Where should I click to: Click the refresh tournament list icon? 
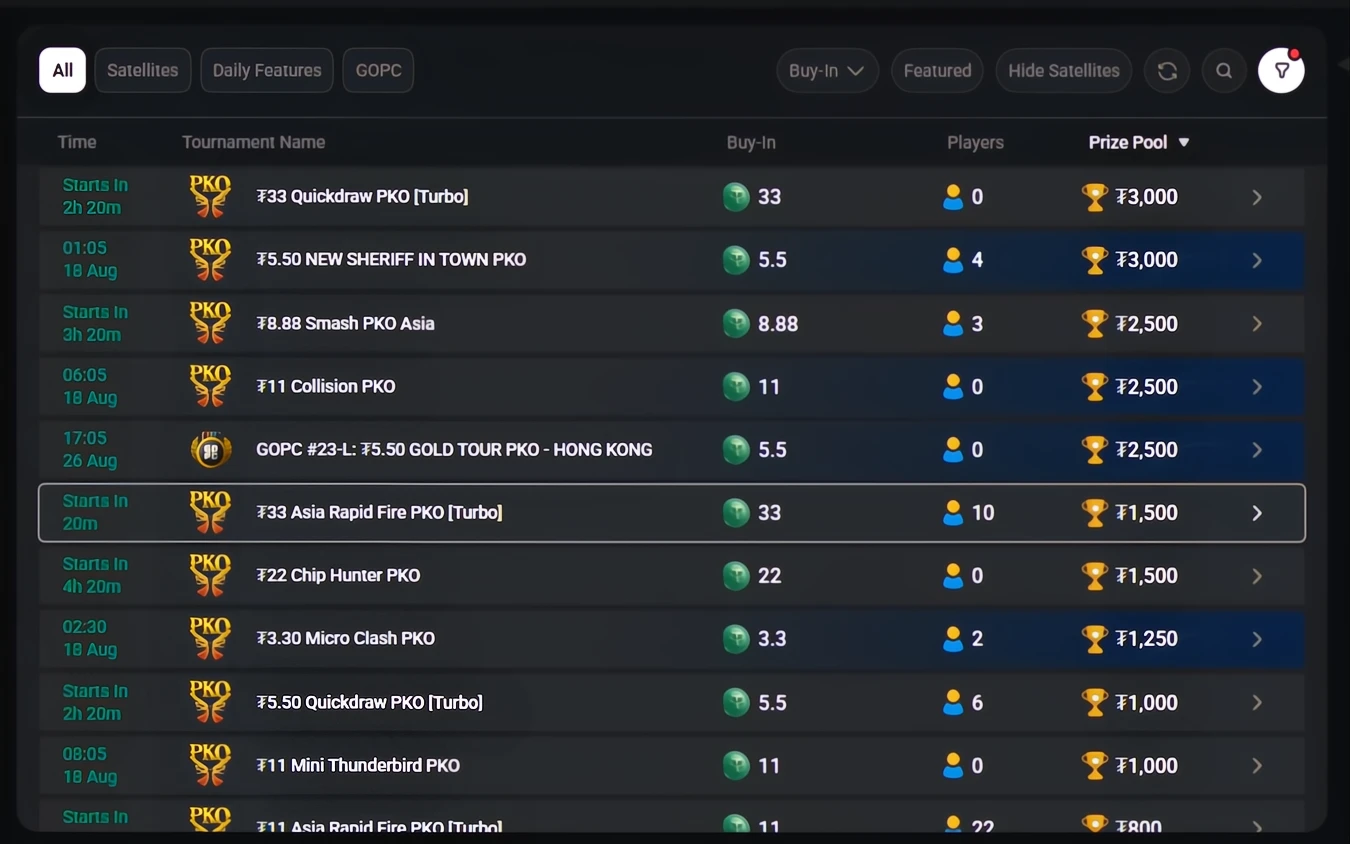(1167, 71)
